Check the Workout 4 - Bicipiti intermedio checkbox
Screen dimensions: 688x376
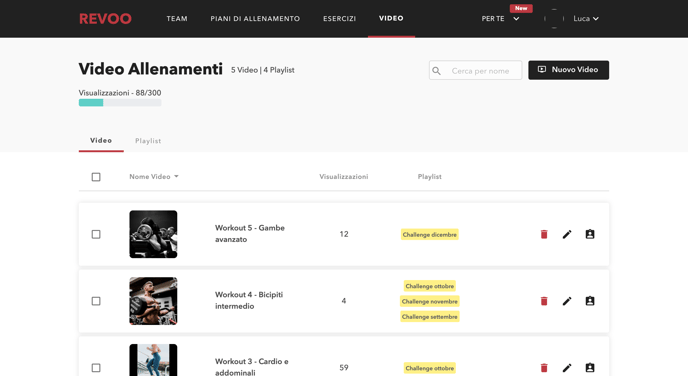pos(96,301)
